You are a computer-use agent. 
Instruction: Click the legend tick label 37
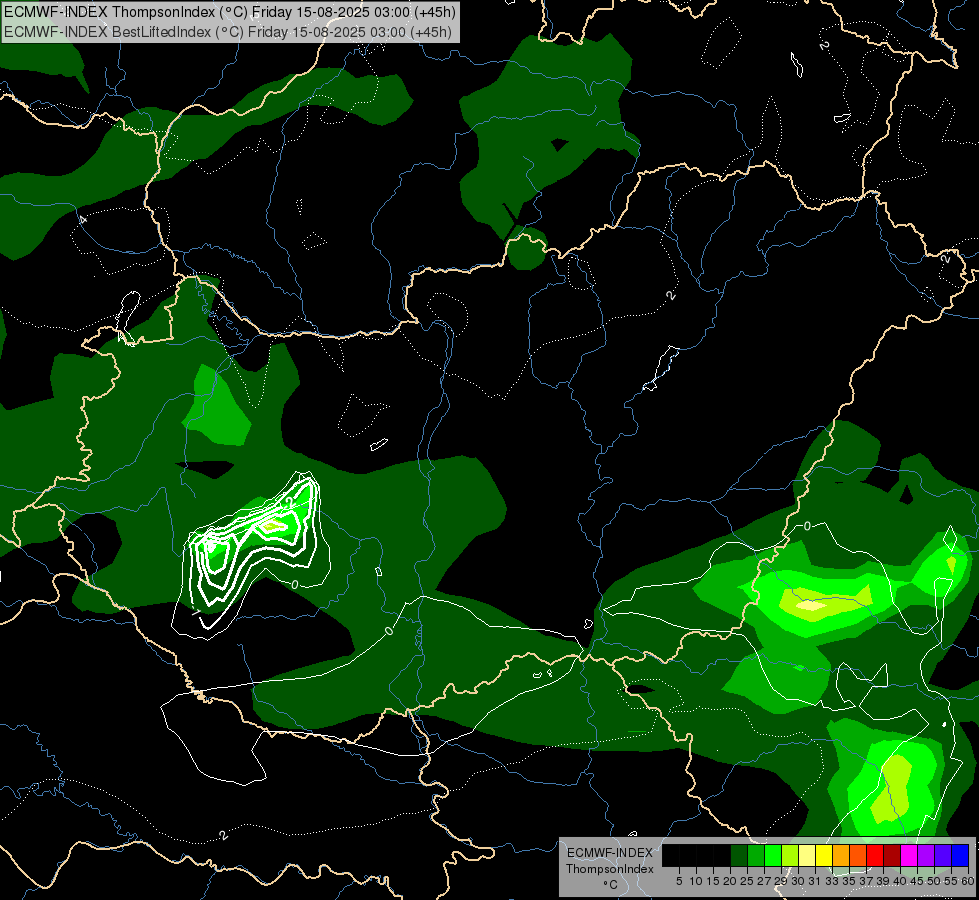click(867, 881)
